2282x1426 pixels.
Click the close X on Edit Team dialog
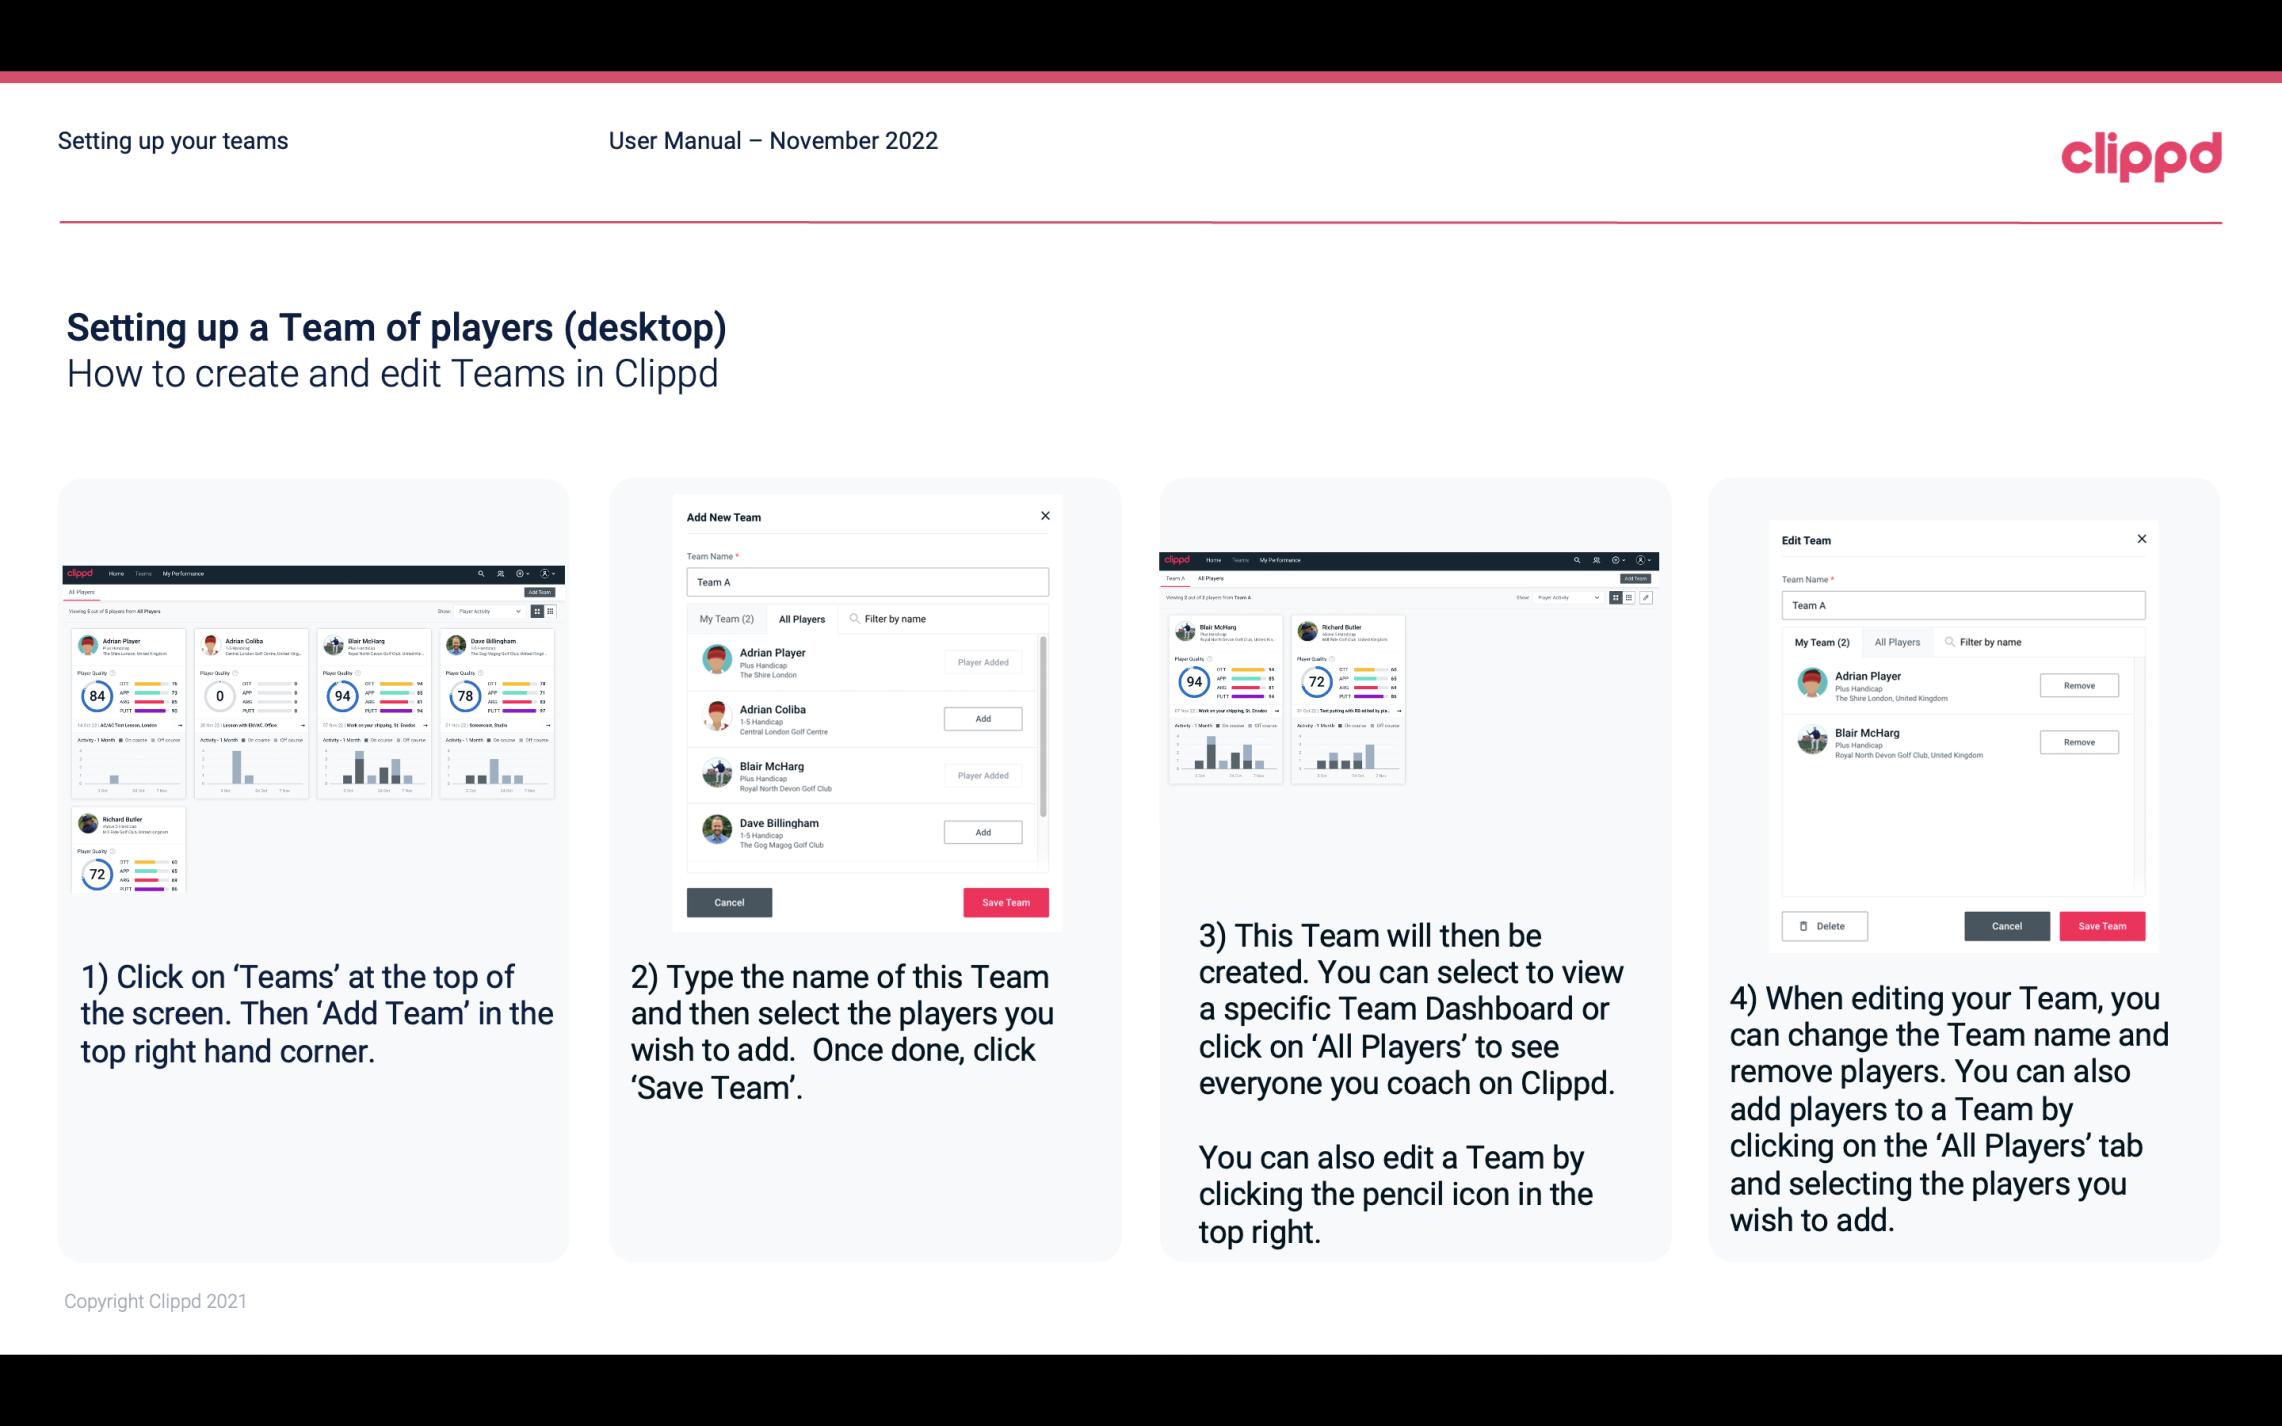[x=2141, y=539]
